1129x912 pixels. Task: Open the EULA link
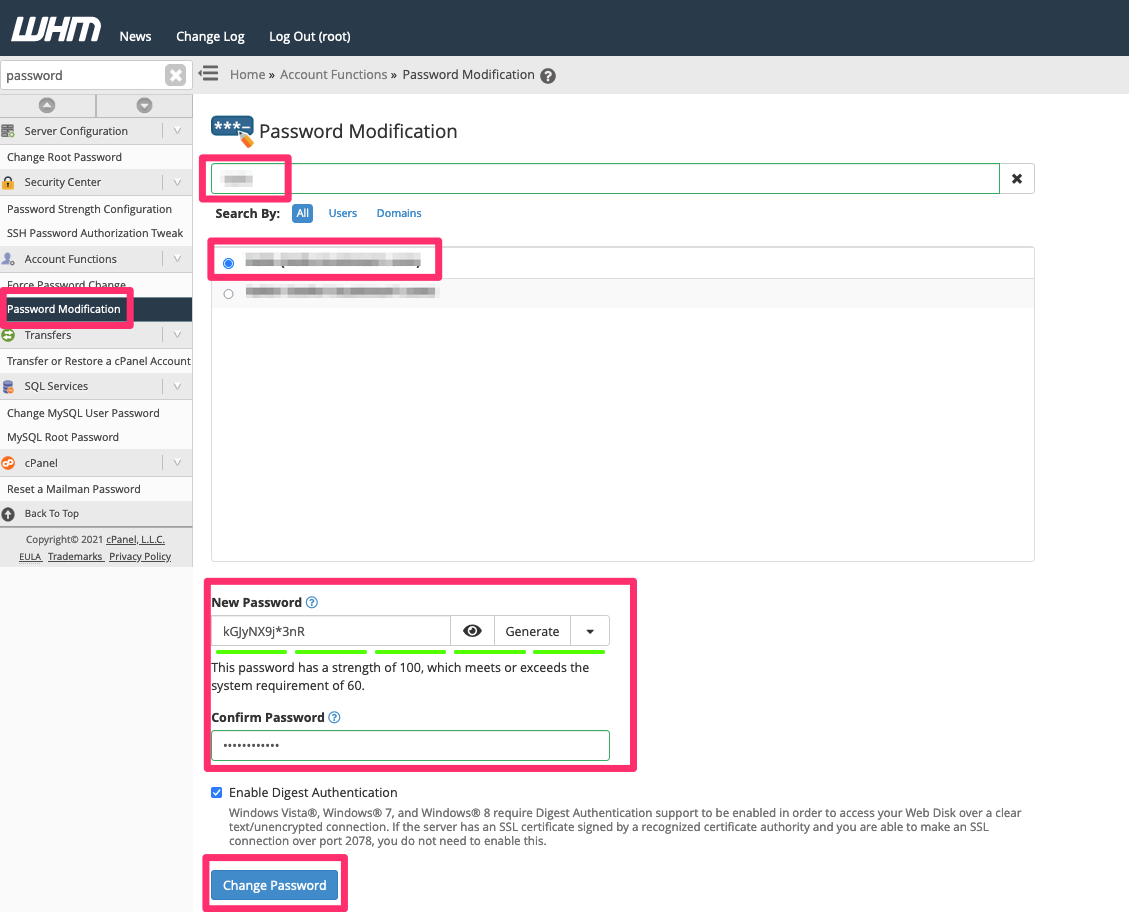[x=30, y=556]
